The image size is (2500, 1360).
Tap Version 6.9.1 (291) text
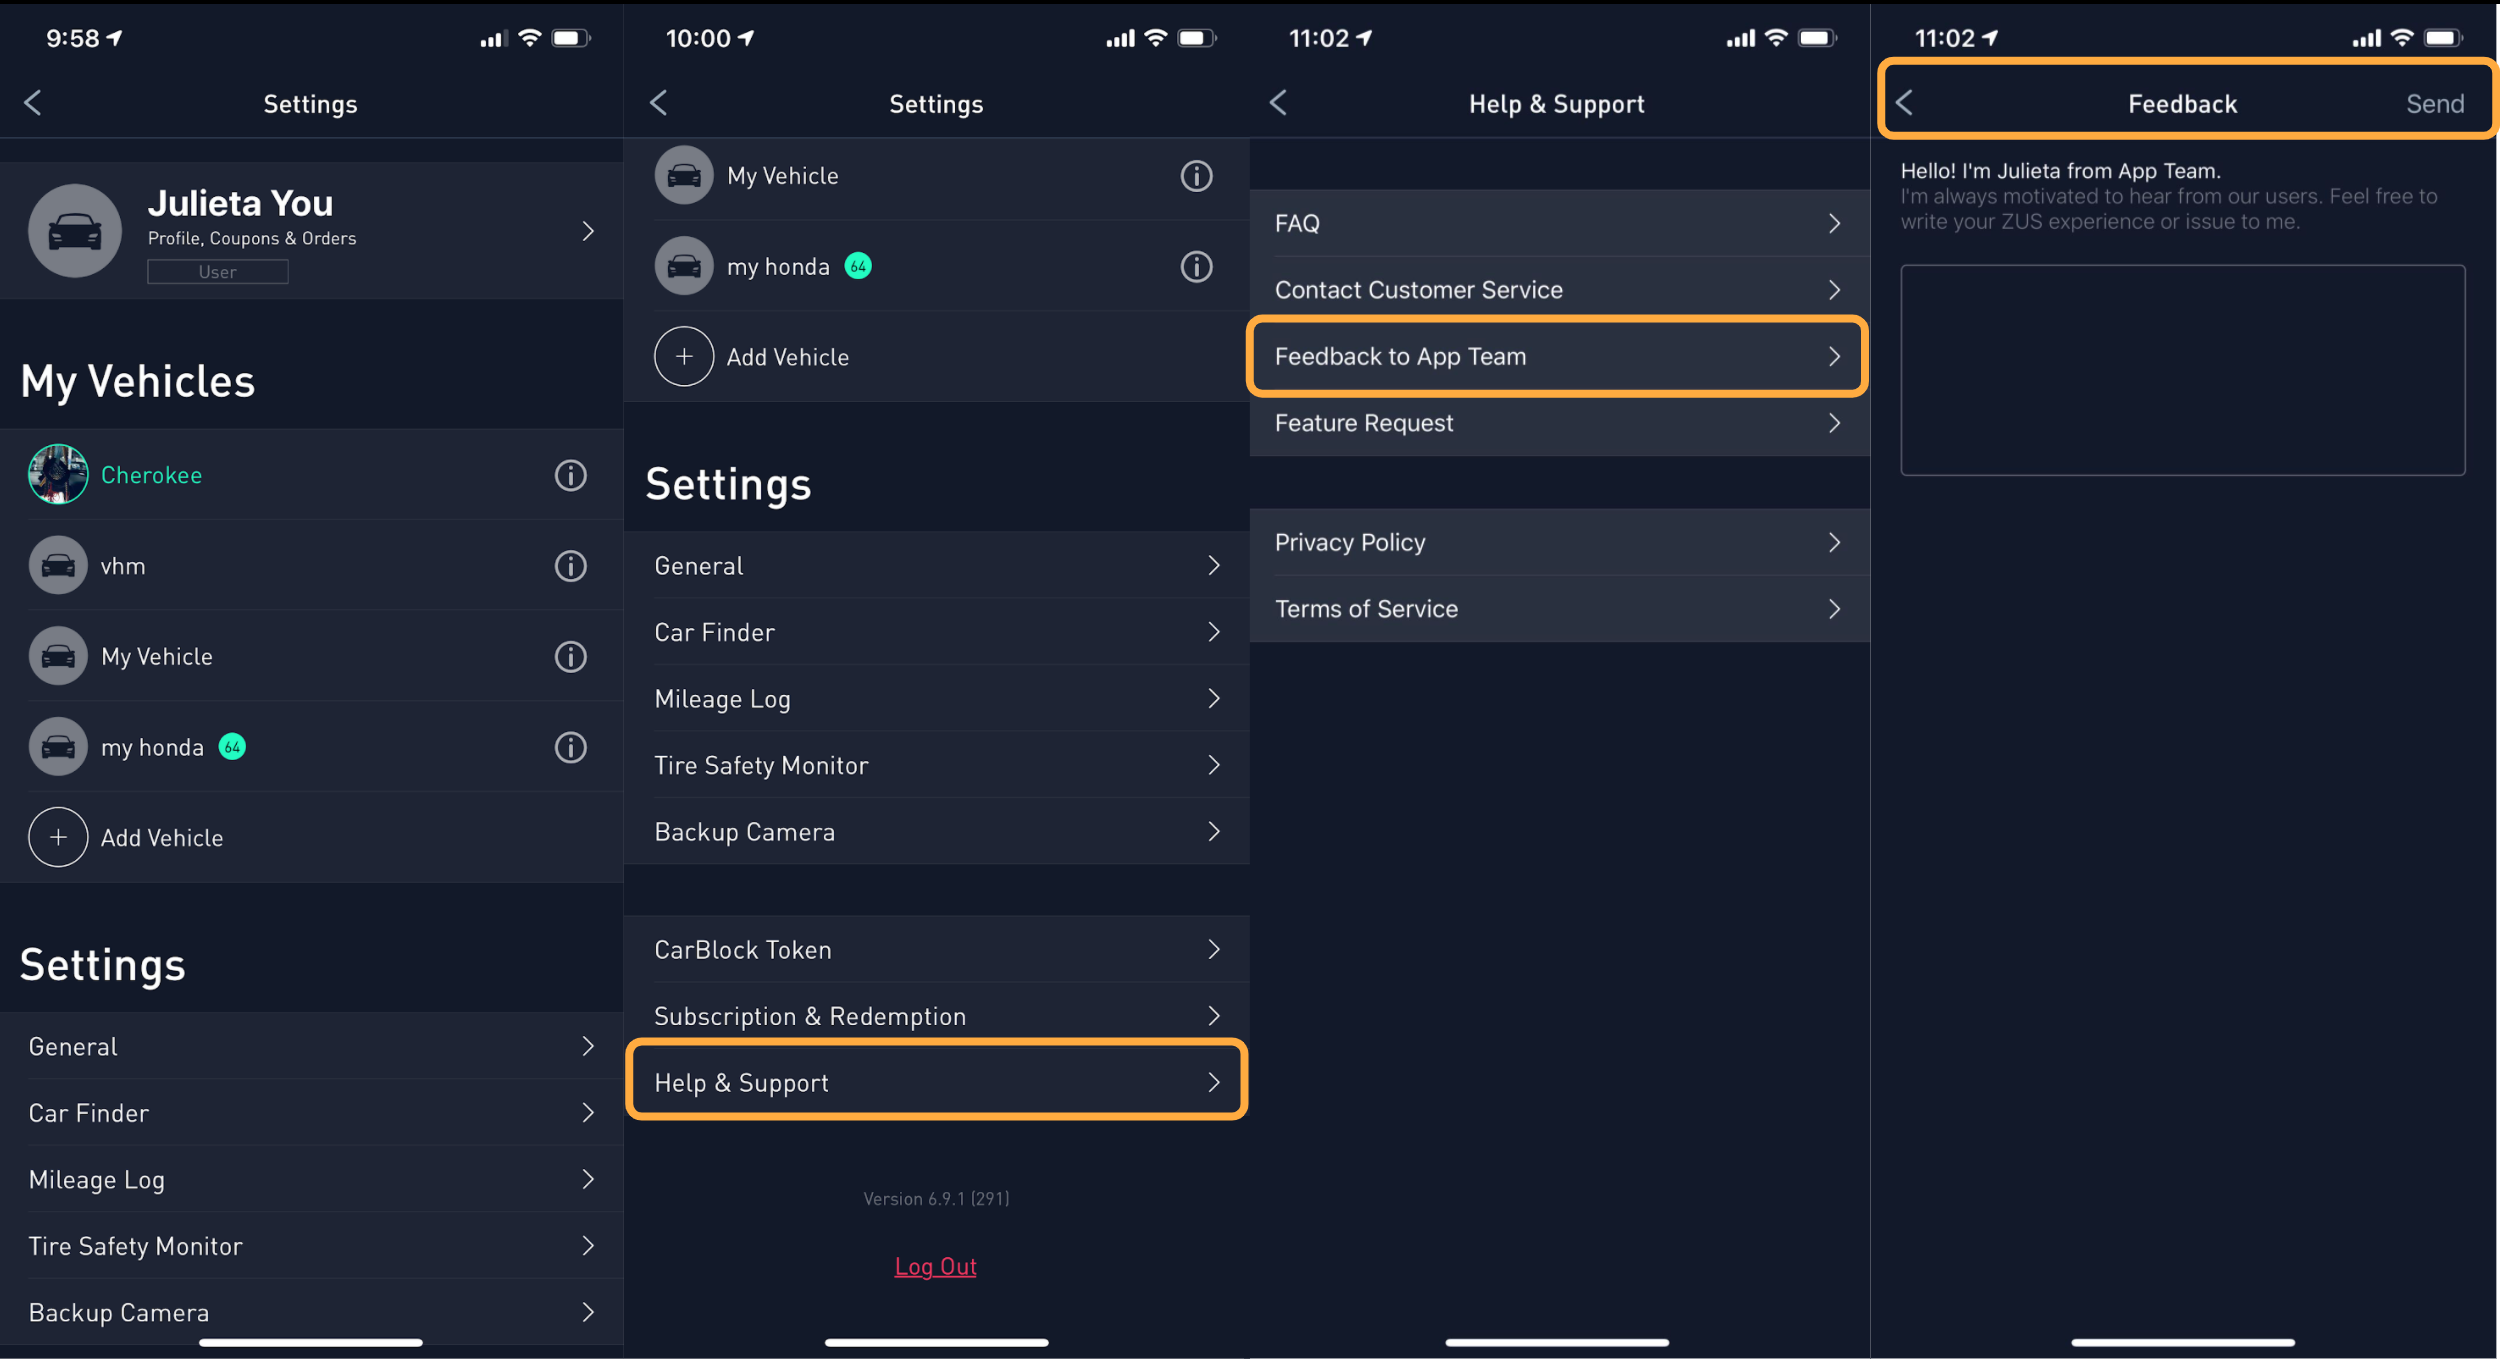(937, 1199)
